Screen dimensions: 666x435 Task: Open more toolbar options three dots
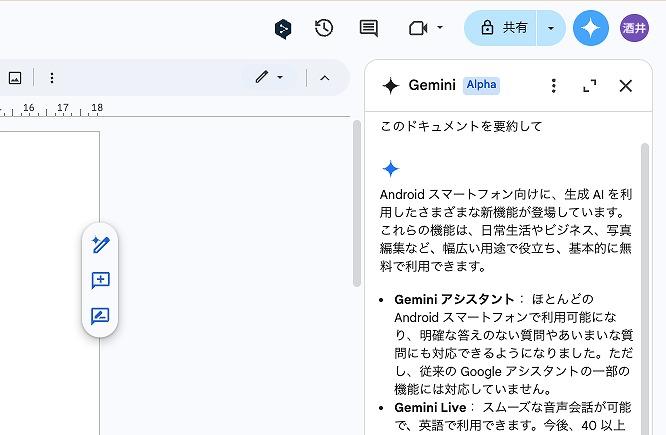coord(51,78)
